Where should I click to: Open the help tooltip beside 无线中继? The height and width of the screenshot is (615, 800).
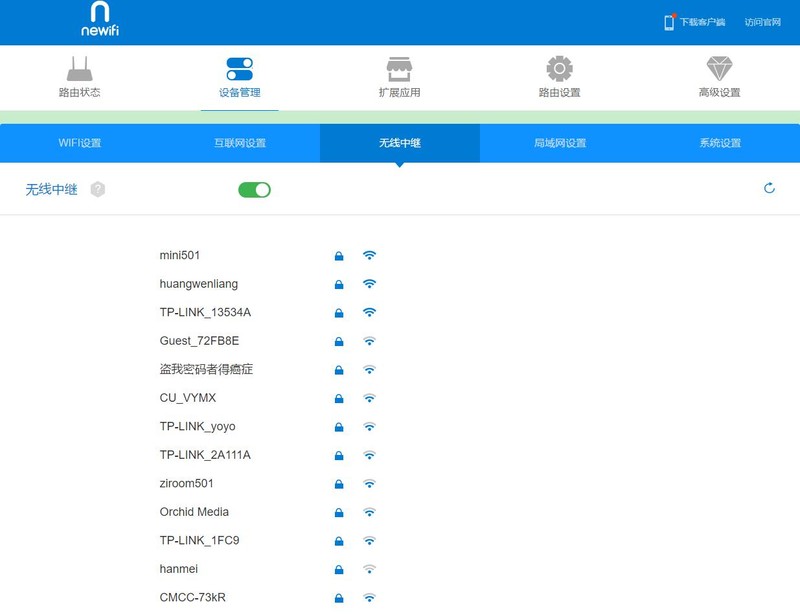tap(97, 188)
